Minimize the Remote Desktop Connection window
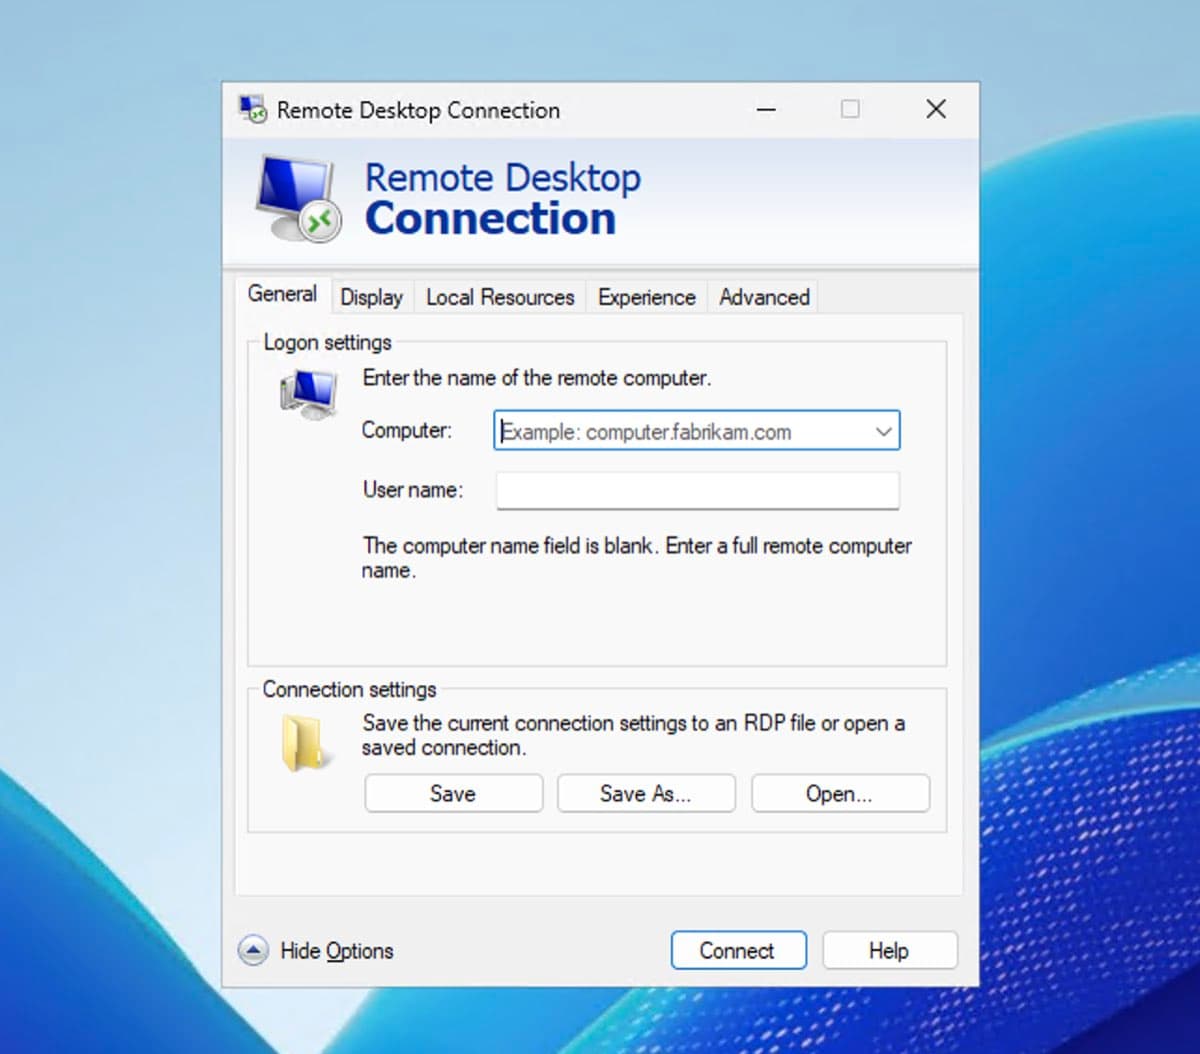 tap(765, 108)
